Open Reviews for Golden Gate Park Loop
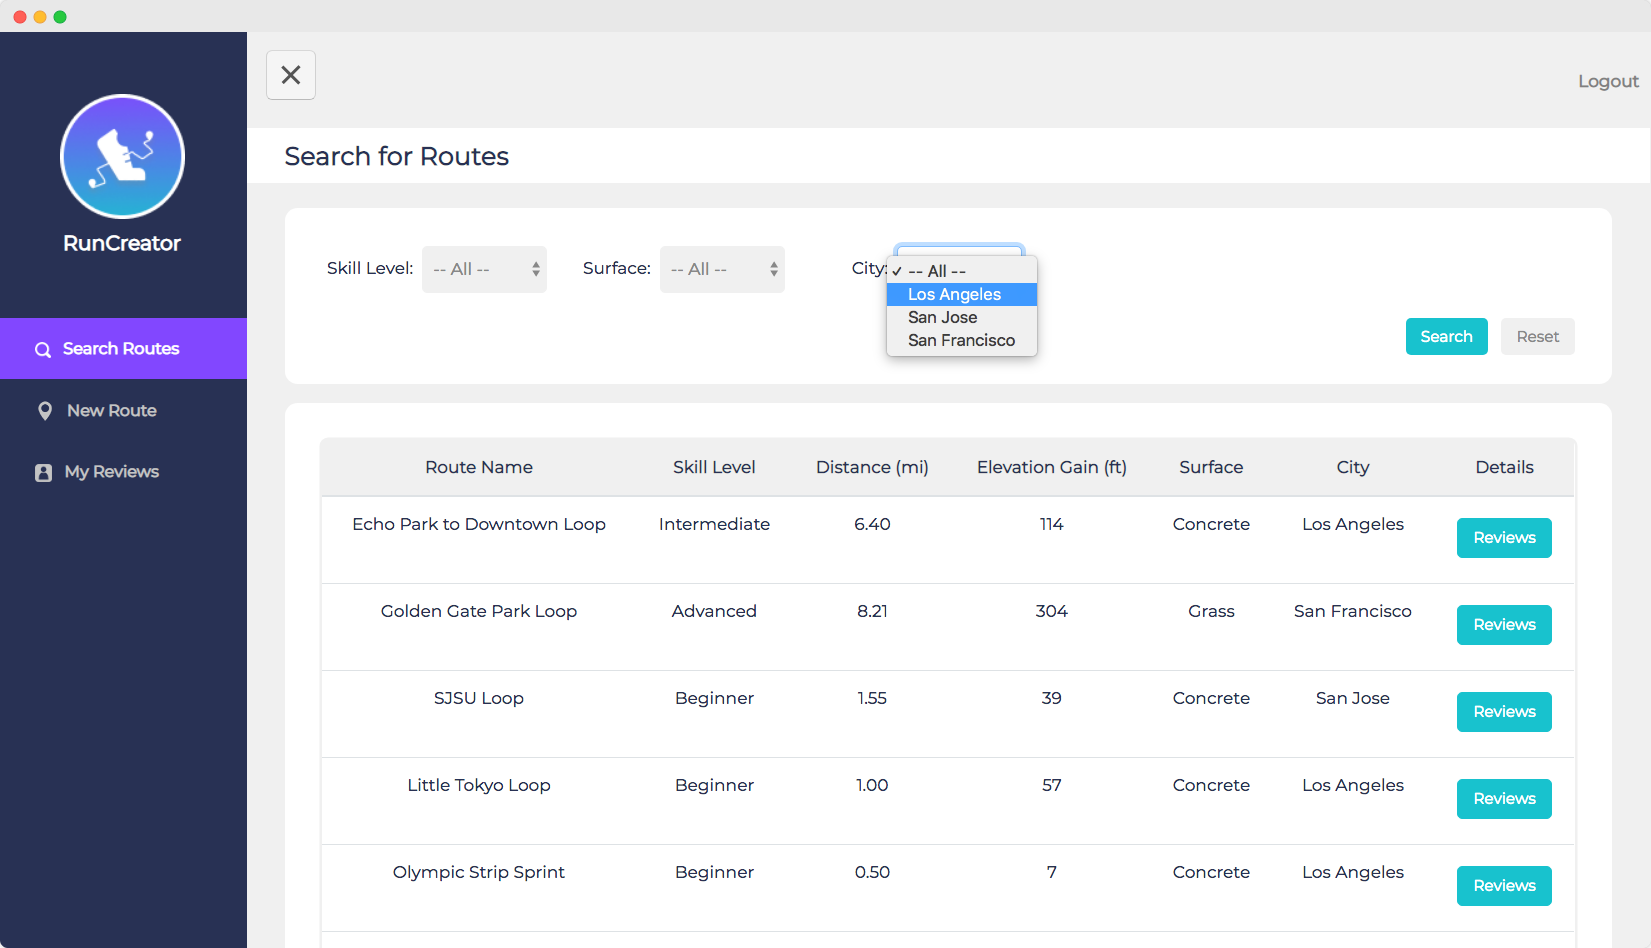 point(1504,625)
